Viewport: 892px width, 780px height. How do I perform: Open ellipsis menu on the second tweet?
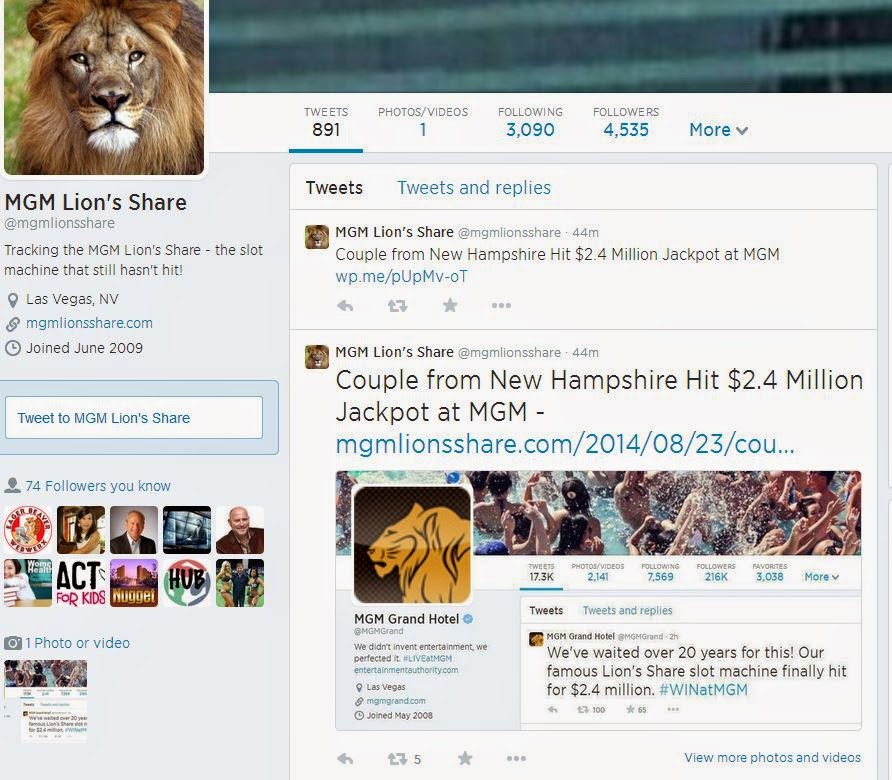(516, 758)
